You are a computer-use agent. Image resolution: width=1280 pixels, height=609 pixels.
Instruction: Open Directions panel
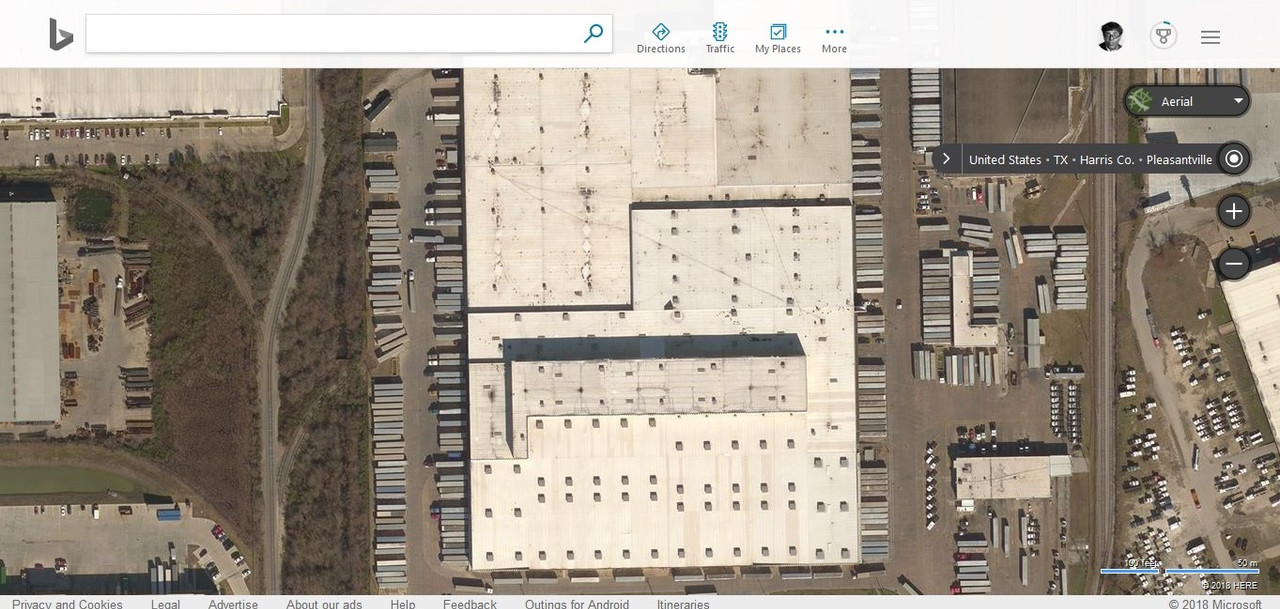point(661,38)
